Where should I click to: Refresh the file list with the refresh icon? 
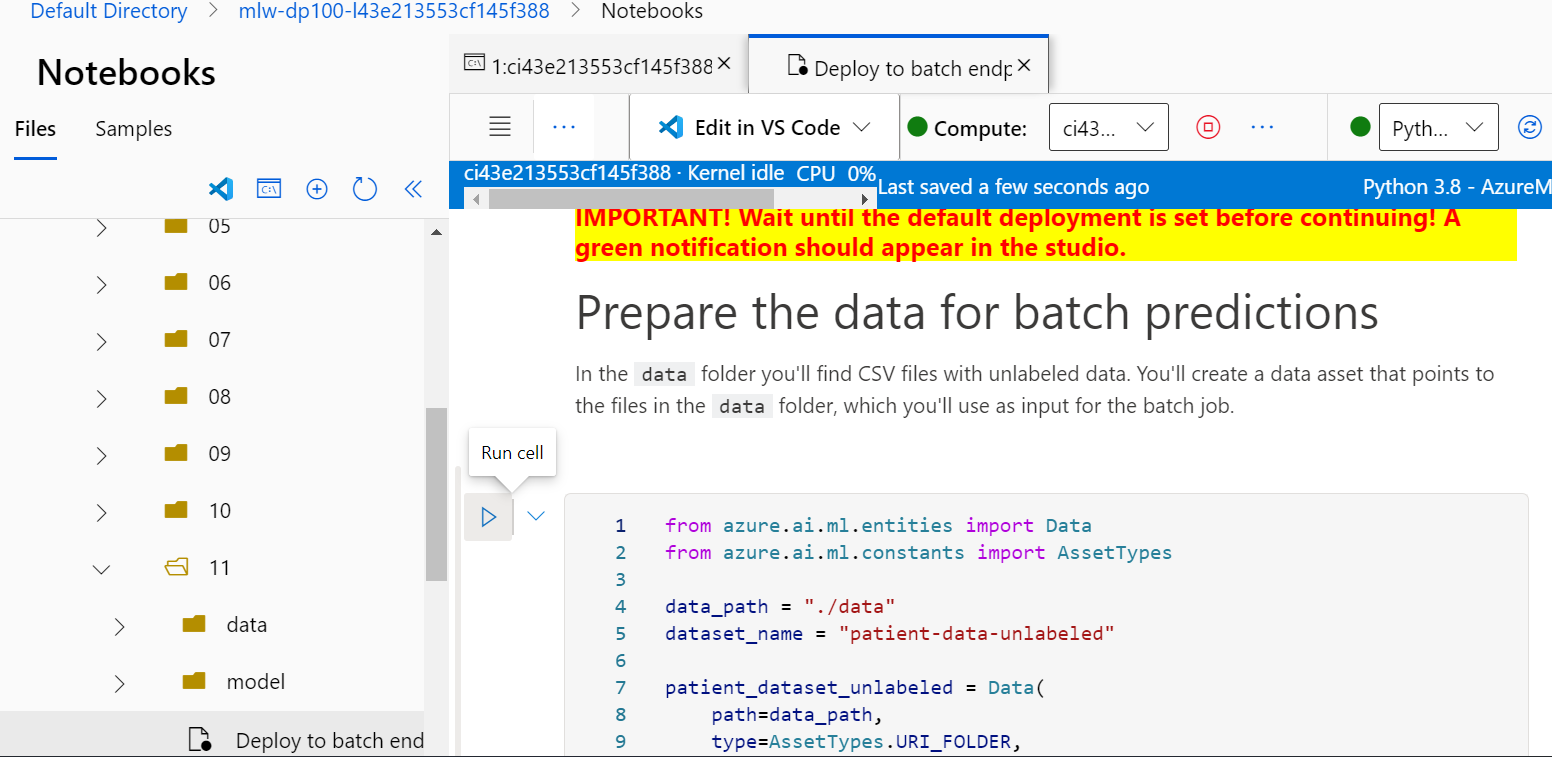[364, 189]
